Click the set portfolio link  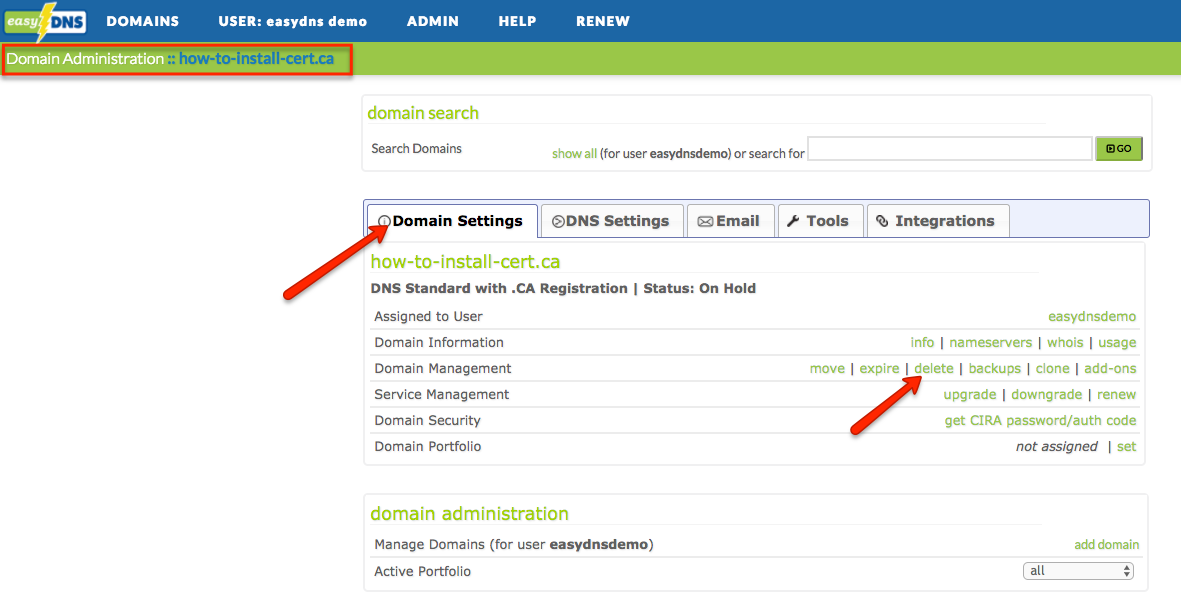[1126, 446]
